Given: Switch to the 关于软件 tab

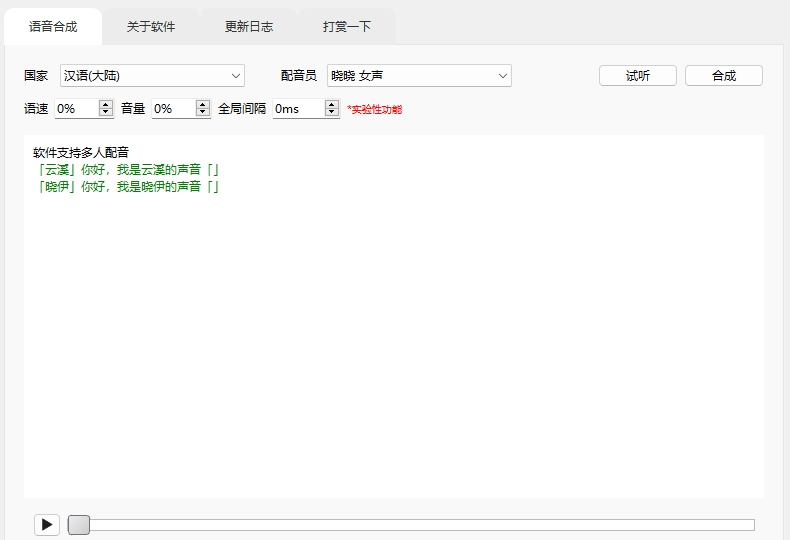Looking at the screenshot, I should coord(151,27).
